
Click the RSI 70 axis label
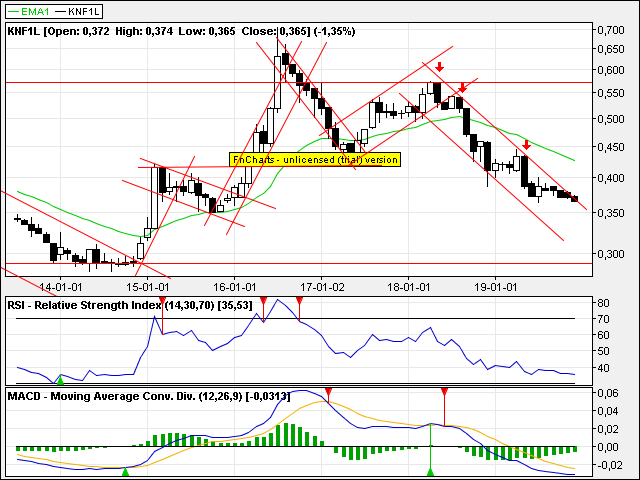tap(603, 319)
